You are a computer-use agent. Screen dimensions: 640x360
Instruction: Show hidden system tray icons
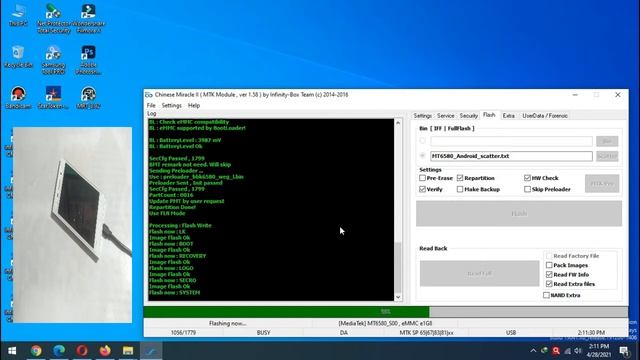point(533,351)
